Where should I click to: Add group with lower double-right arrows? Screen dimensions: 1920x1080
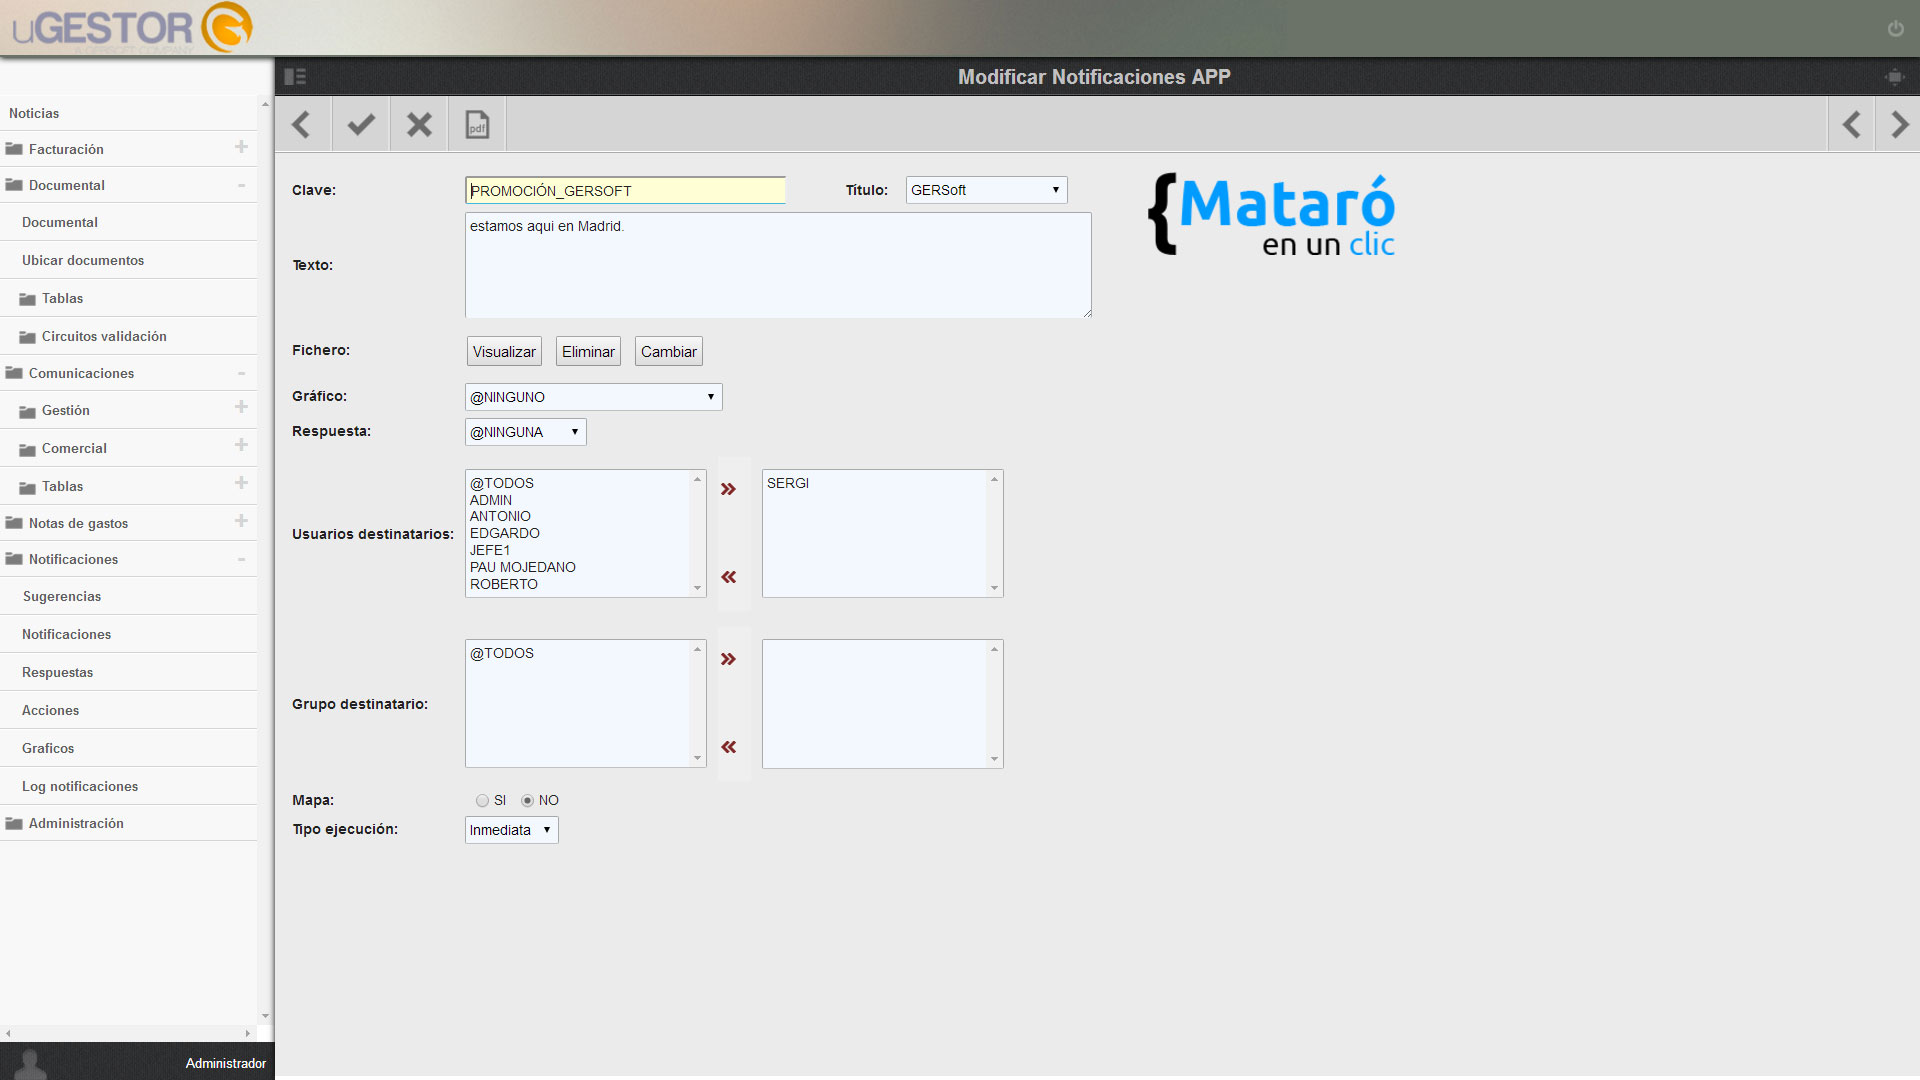[x=728, y=659]
